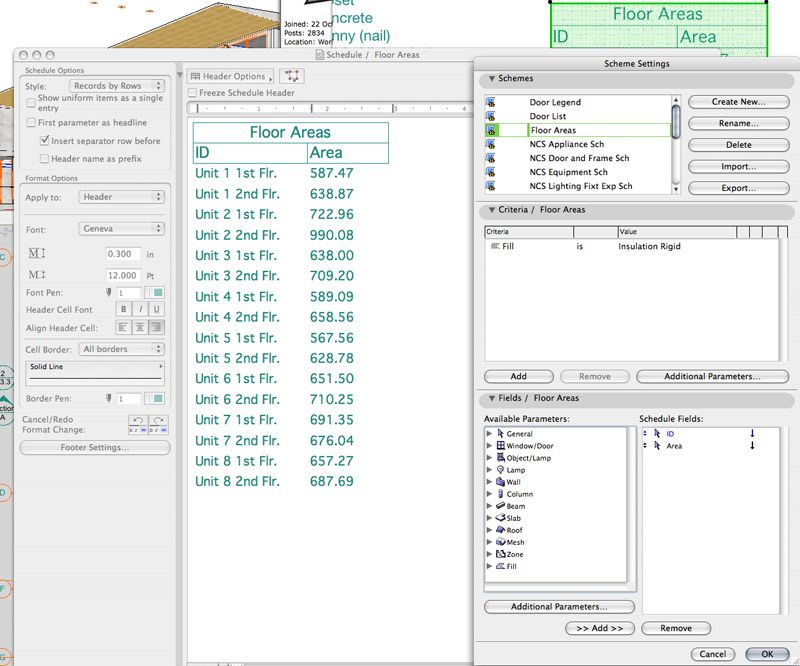The width and height of the screenshot is (800, 666).
Task: Click the Underline header cell font button
Action: point(157,309)
